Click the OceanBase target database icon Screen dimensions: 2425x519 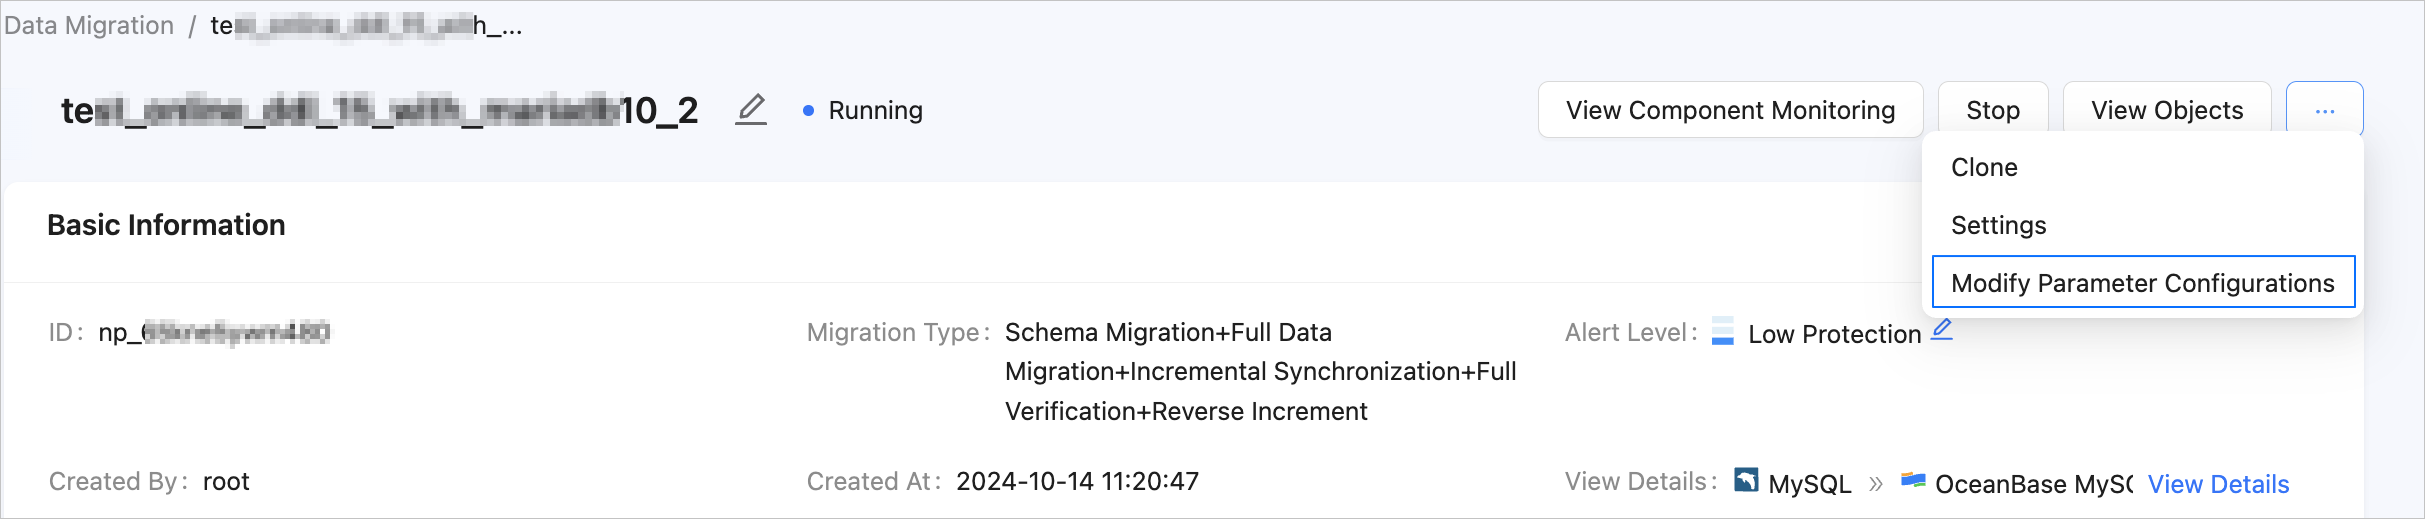(x=1913, y=481)
